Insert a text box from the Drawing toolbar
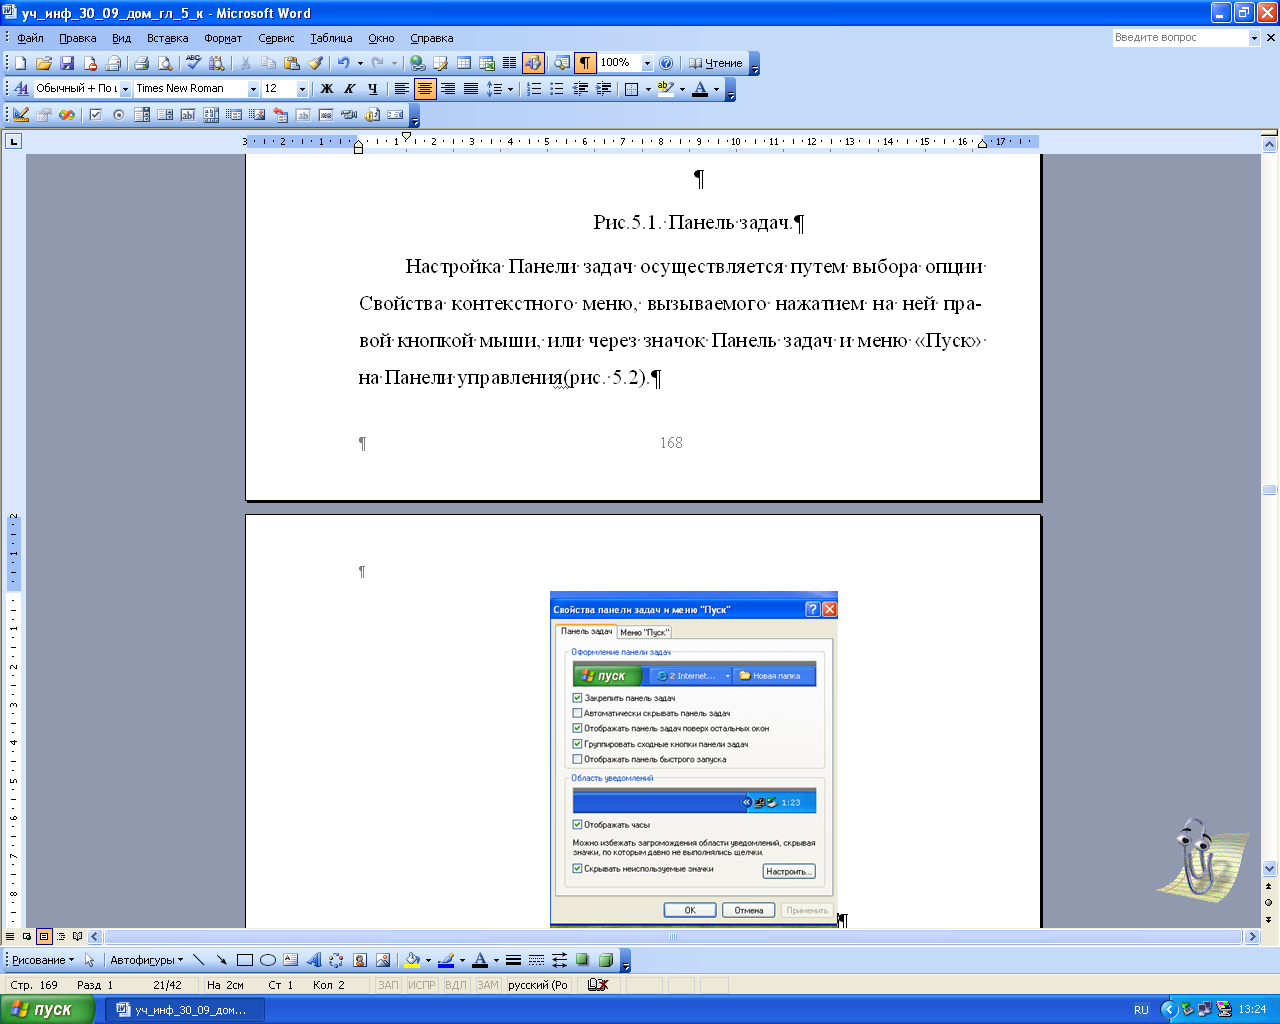1280x1024 pixels. tap(290, 960)
